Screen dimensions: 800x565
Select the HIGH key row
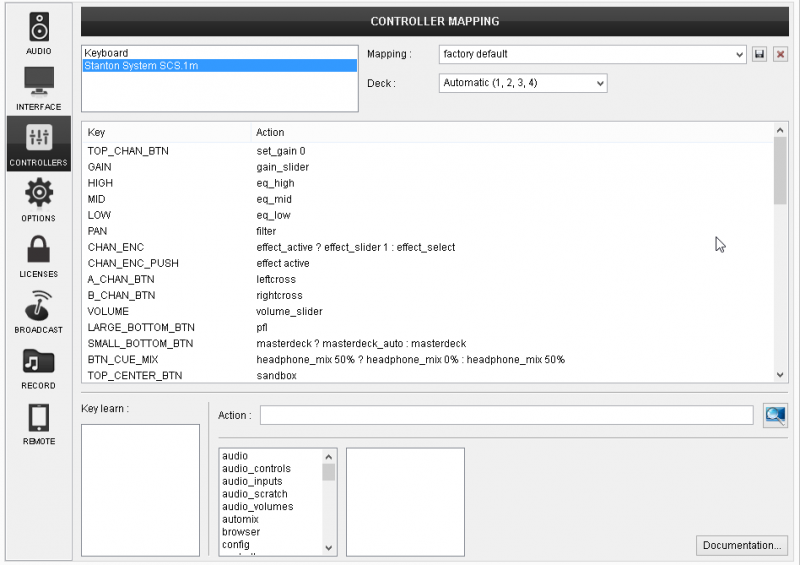[x=428, y=183]
